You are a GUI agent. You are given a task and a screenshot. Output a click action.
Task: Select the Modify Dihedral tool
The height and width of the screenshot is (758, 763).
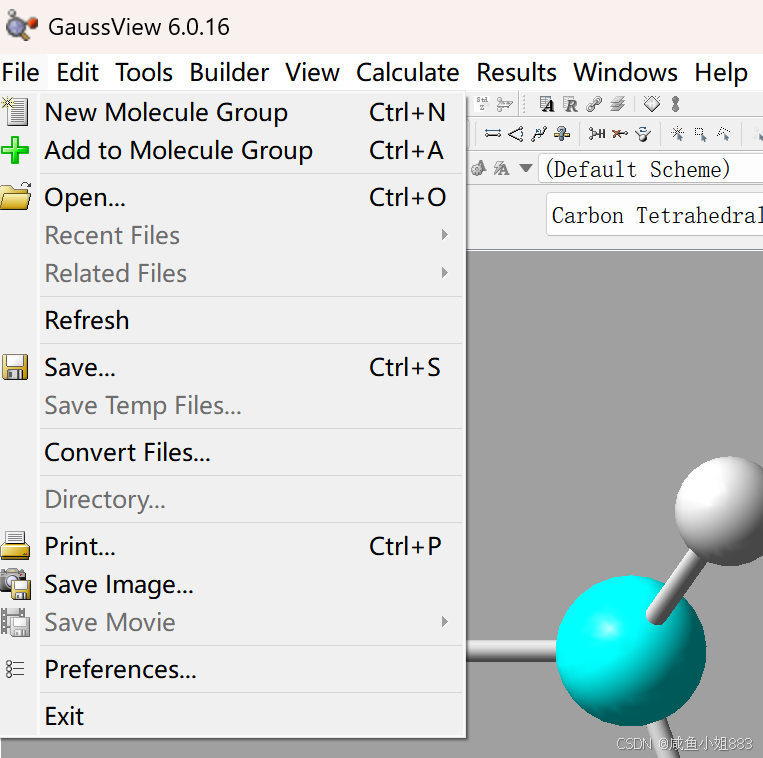(x=539, y=133)
